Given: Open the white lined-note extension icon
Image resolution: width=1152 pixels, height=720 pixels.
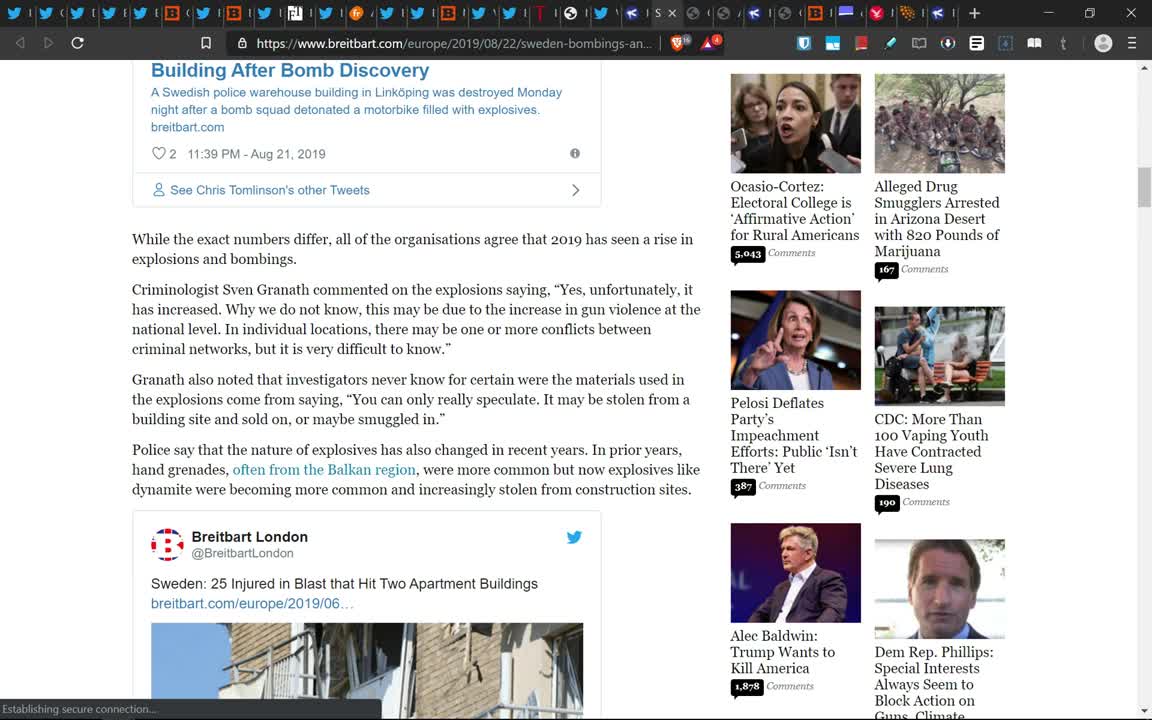Looking at the screenshot, I should [x=976, y=43].
